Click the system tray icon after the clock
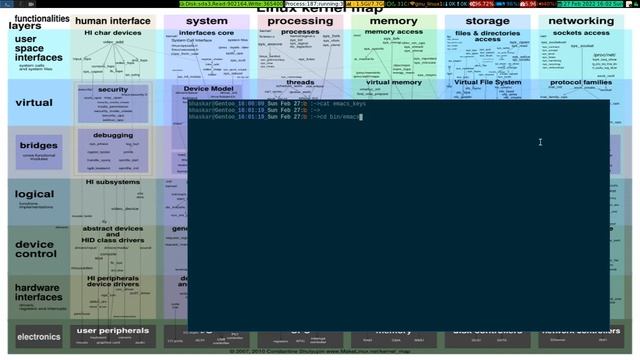640x360 pixels. 629,4
